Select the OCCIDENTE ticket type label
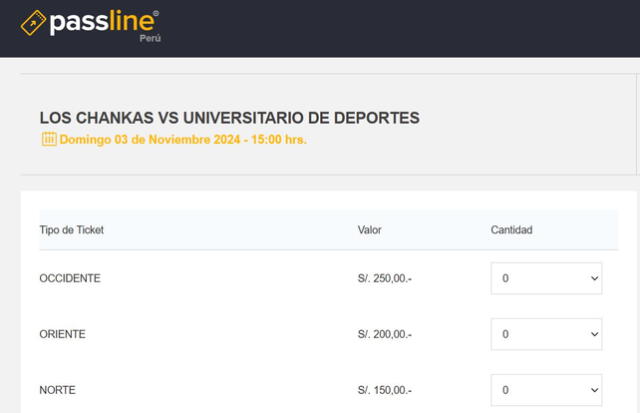This screenshot has height=413, width=640. pos(70,278)
